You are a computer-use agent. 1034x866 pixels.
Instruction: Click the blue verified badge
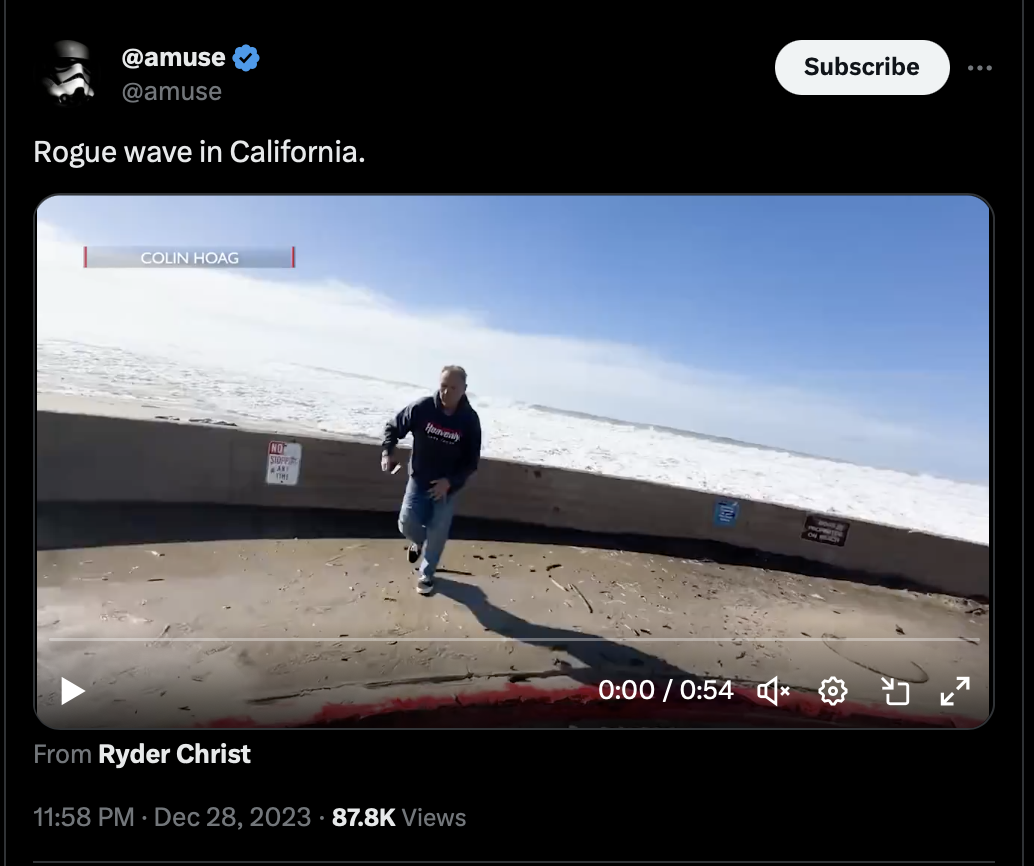point(246,58)
